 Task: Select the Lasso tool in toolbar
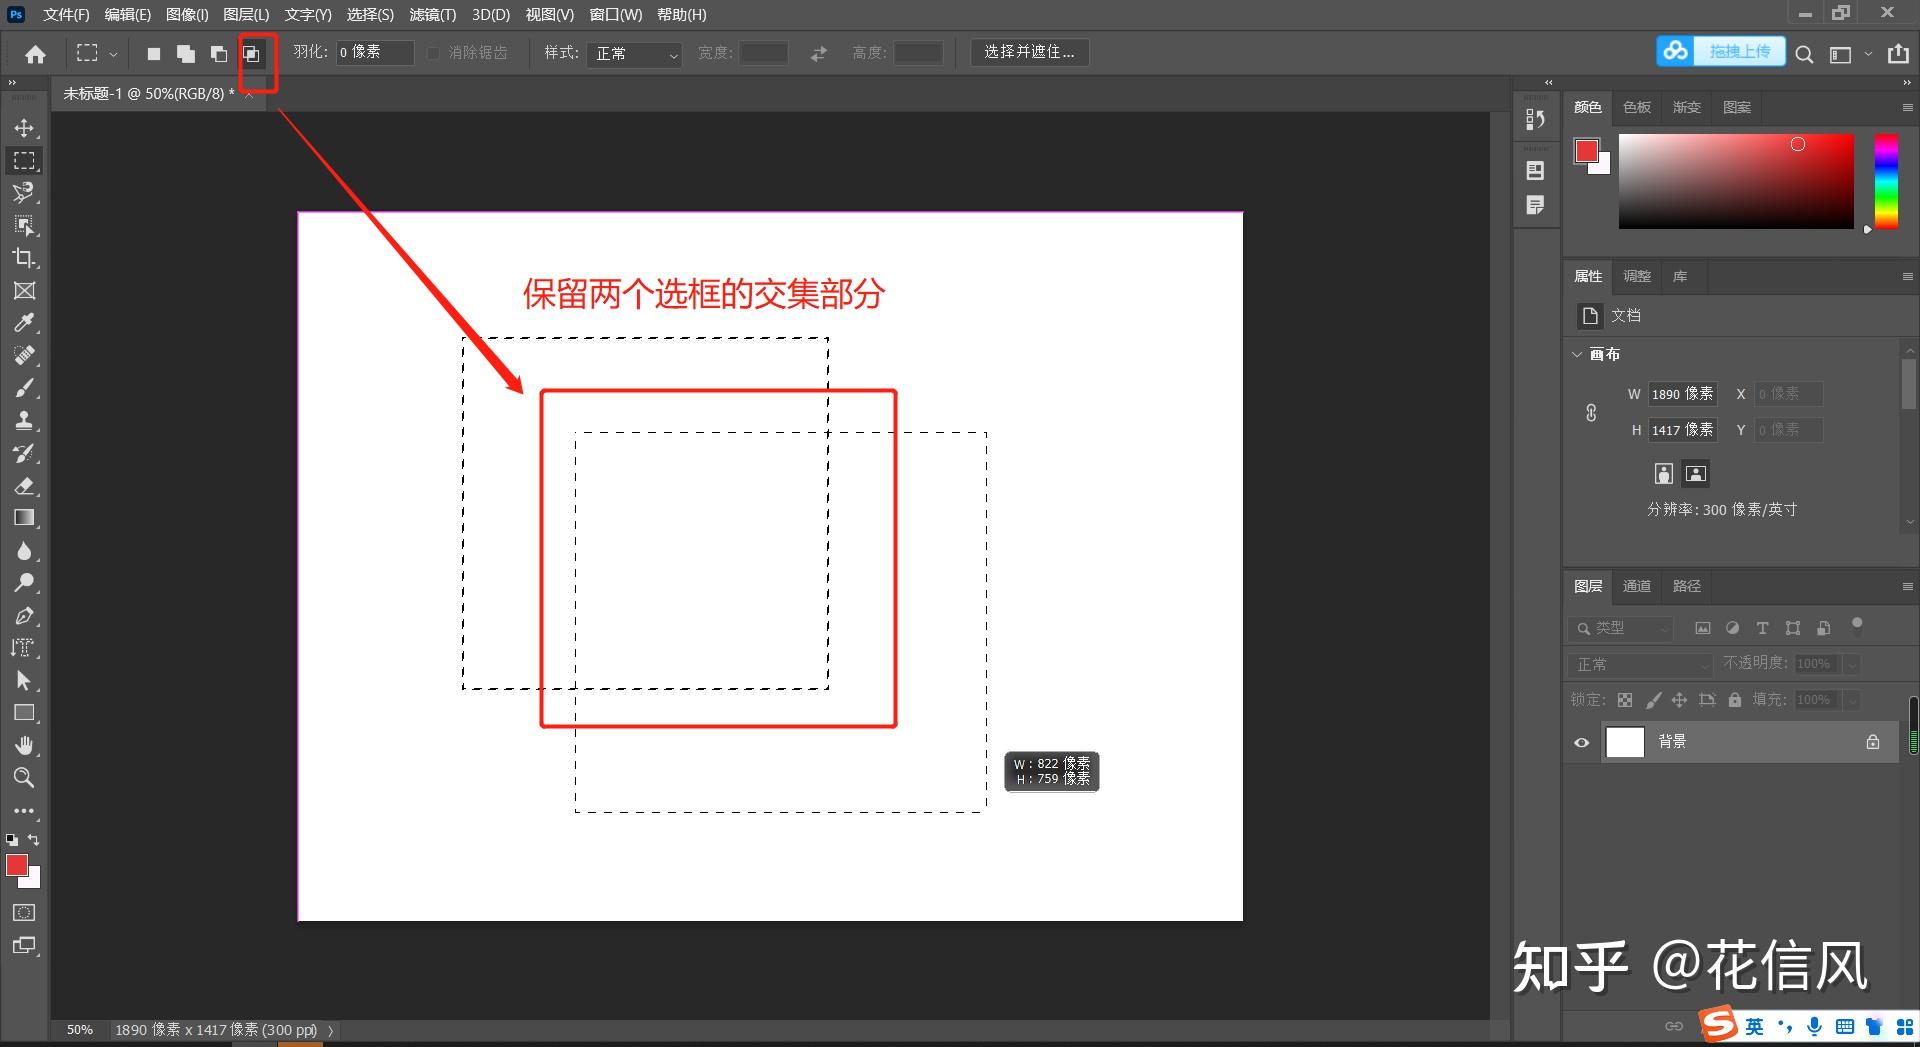point(25,192)
